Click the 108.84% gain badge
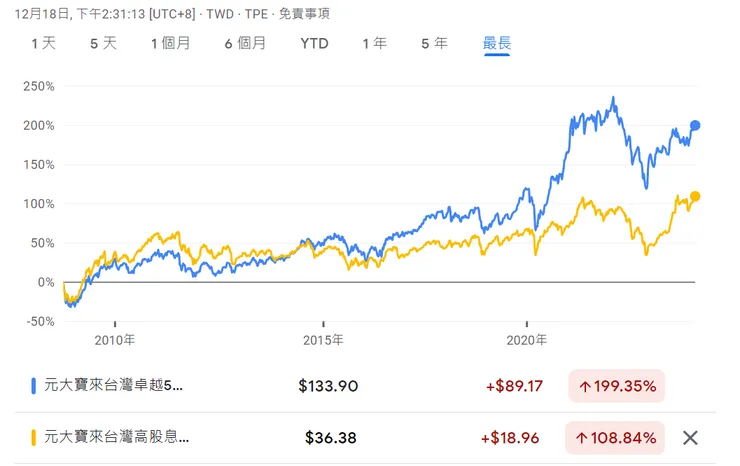Viewport: 740px width, 466px height. (x=617, y=437)
